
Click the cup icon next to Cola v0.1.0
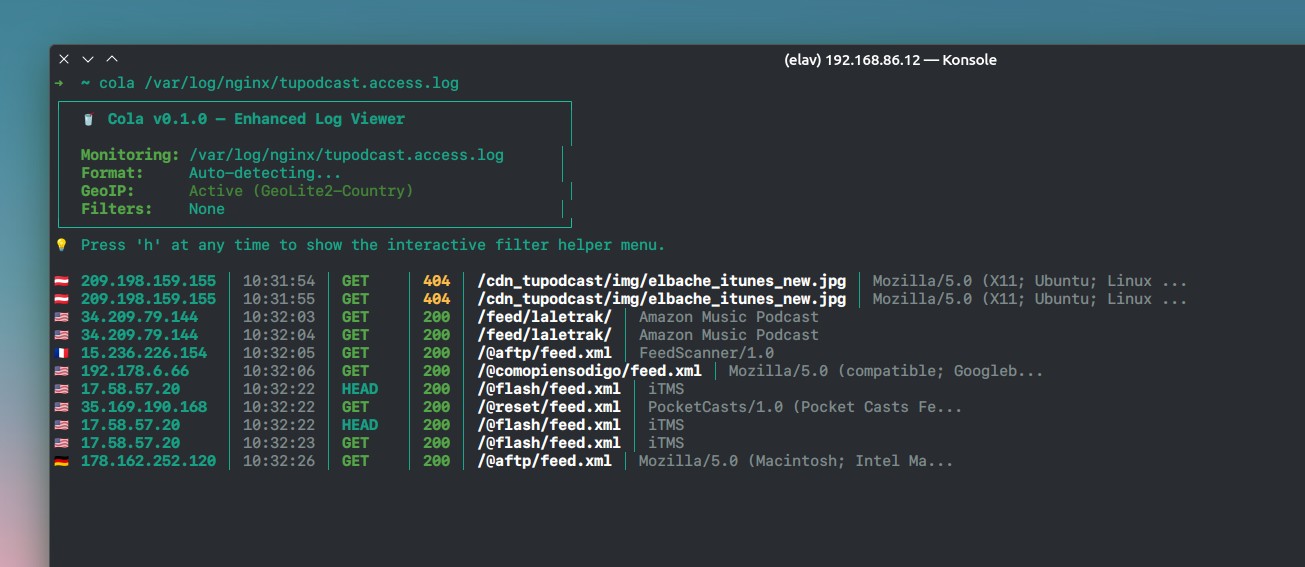coord(89,119)
